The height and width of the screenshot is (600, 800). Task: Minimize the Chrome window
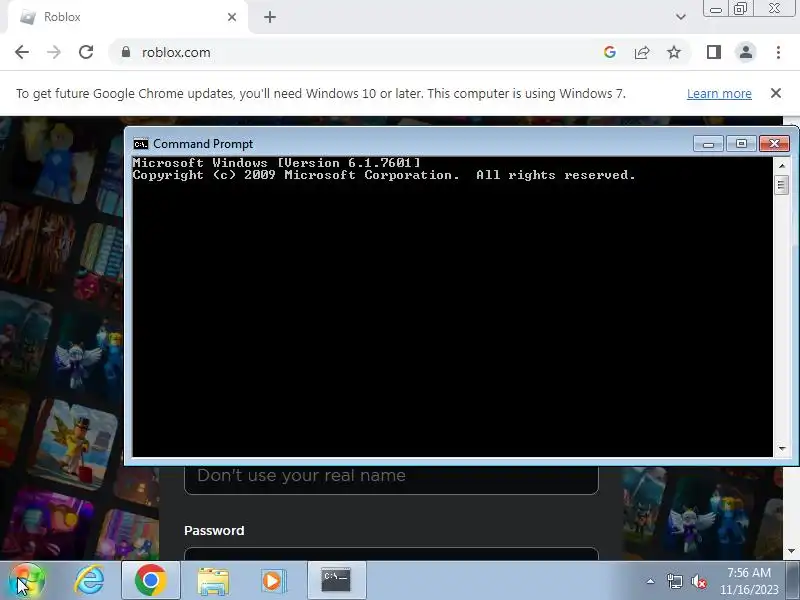[715, 9]
